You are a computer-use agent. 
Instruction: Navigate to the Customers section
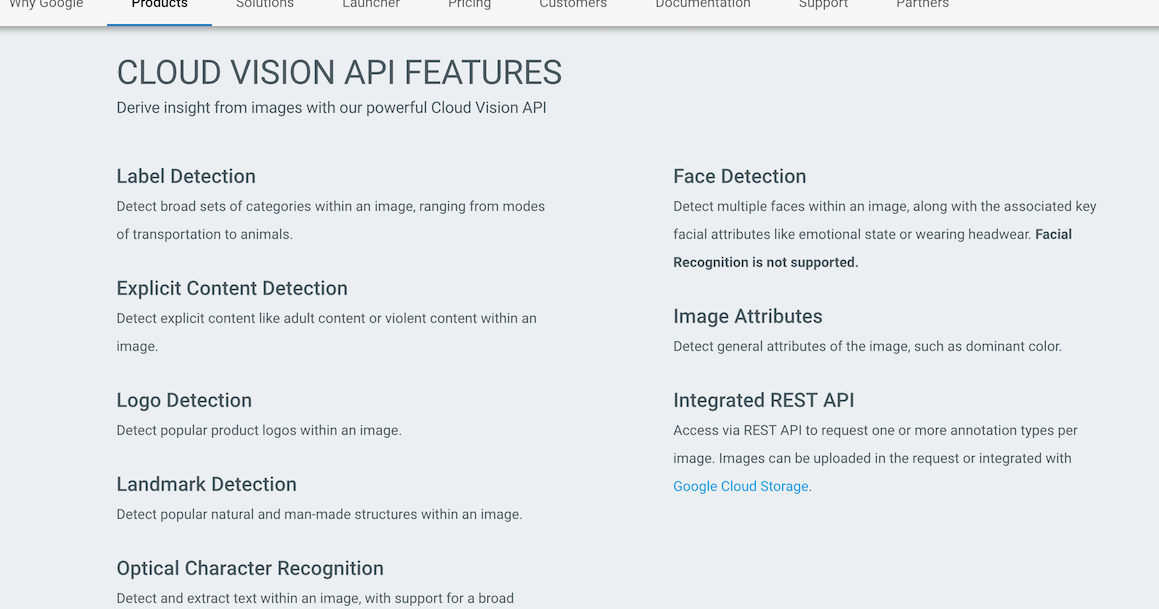572,4
